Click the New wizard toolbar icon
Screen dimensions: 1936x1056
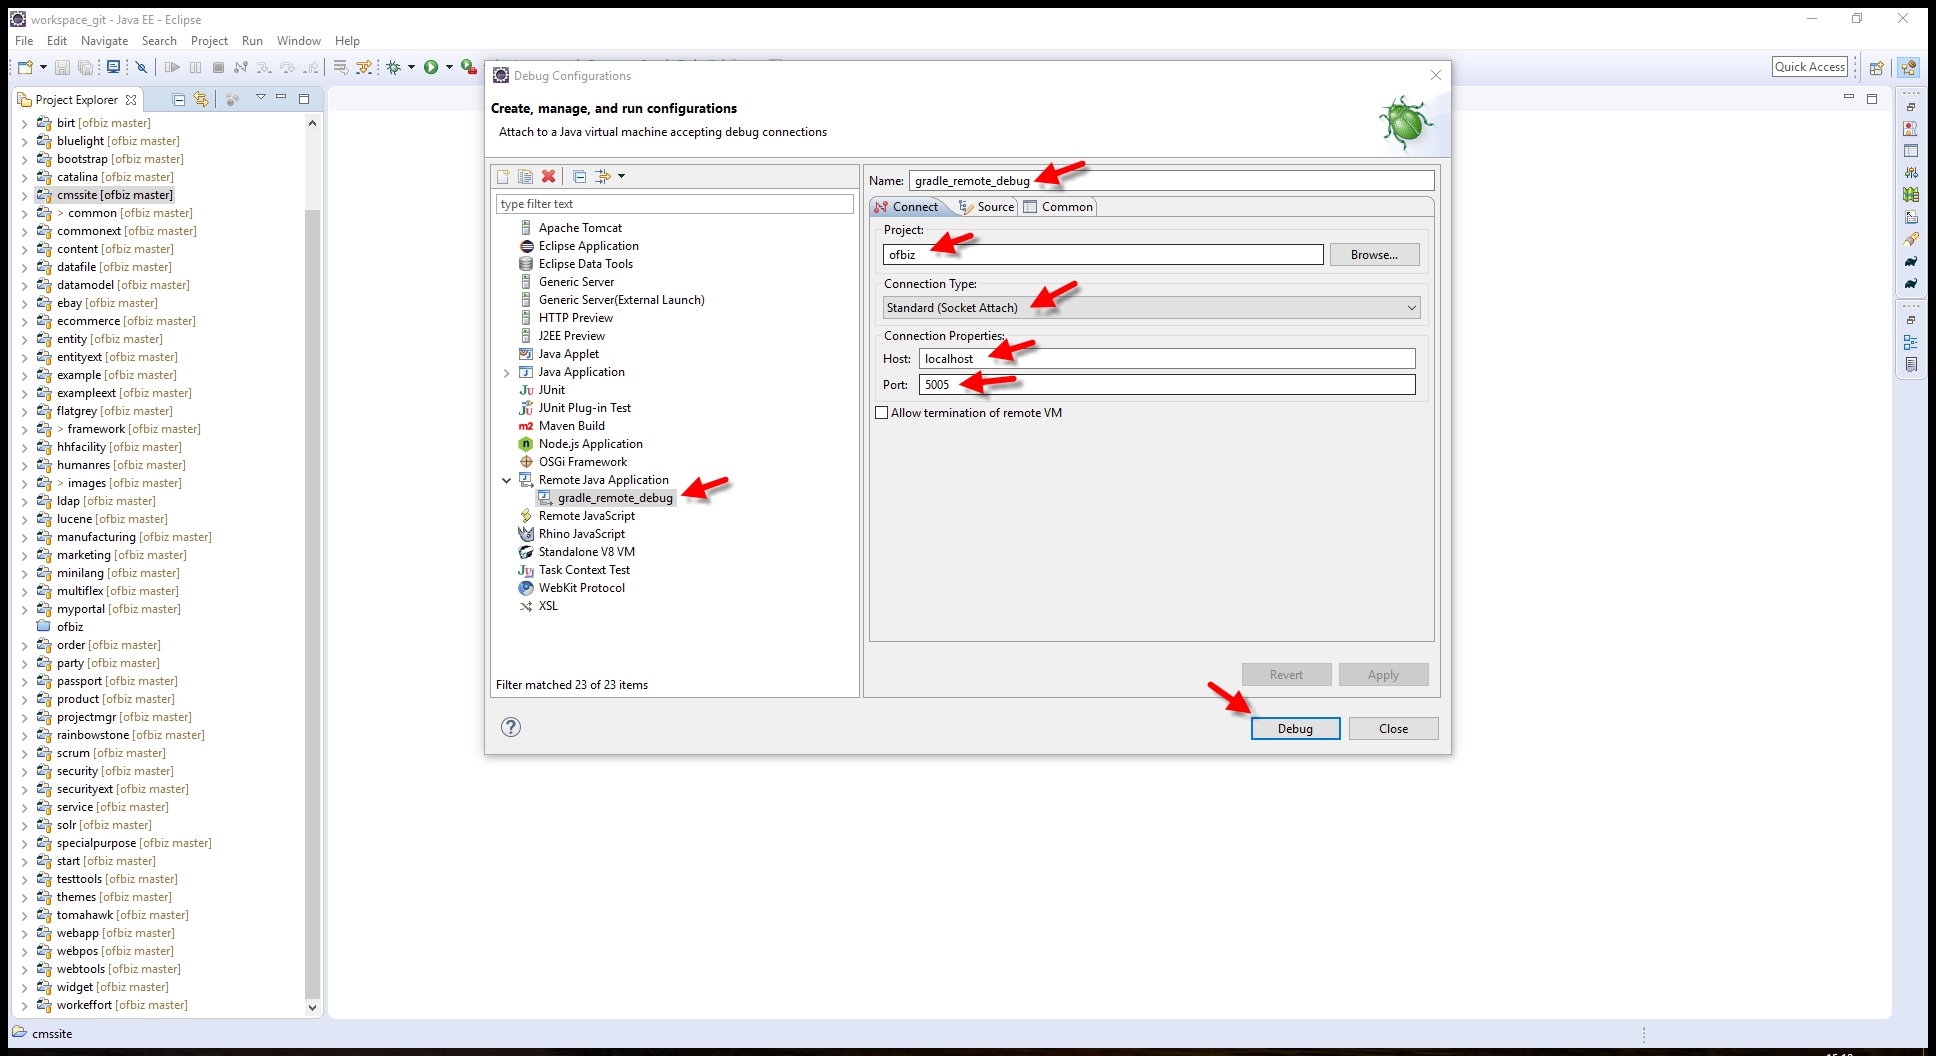pyautogui.click(x=25, y=67)
